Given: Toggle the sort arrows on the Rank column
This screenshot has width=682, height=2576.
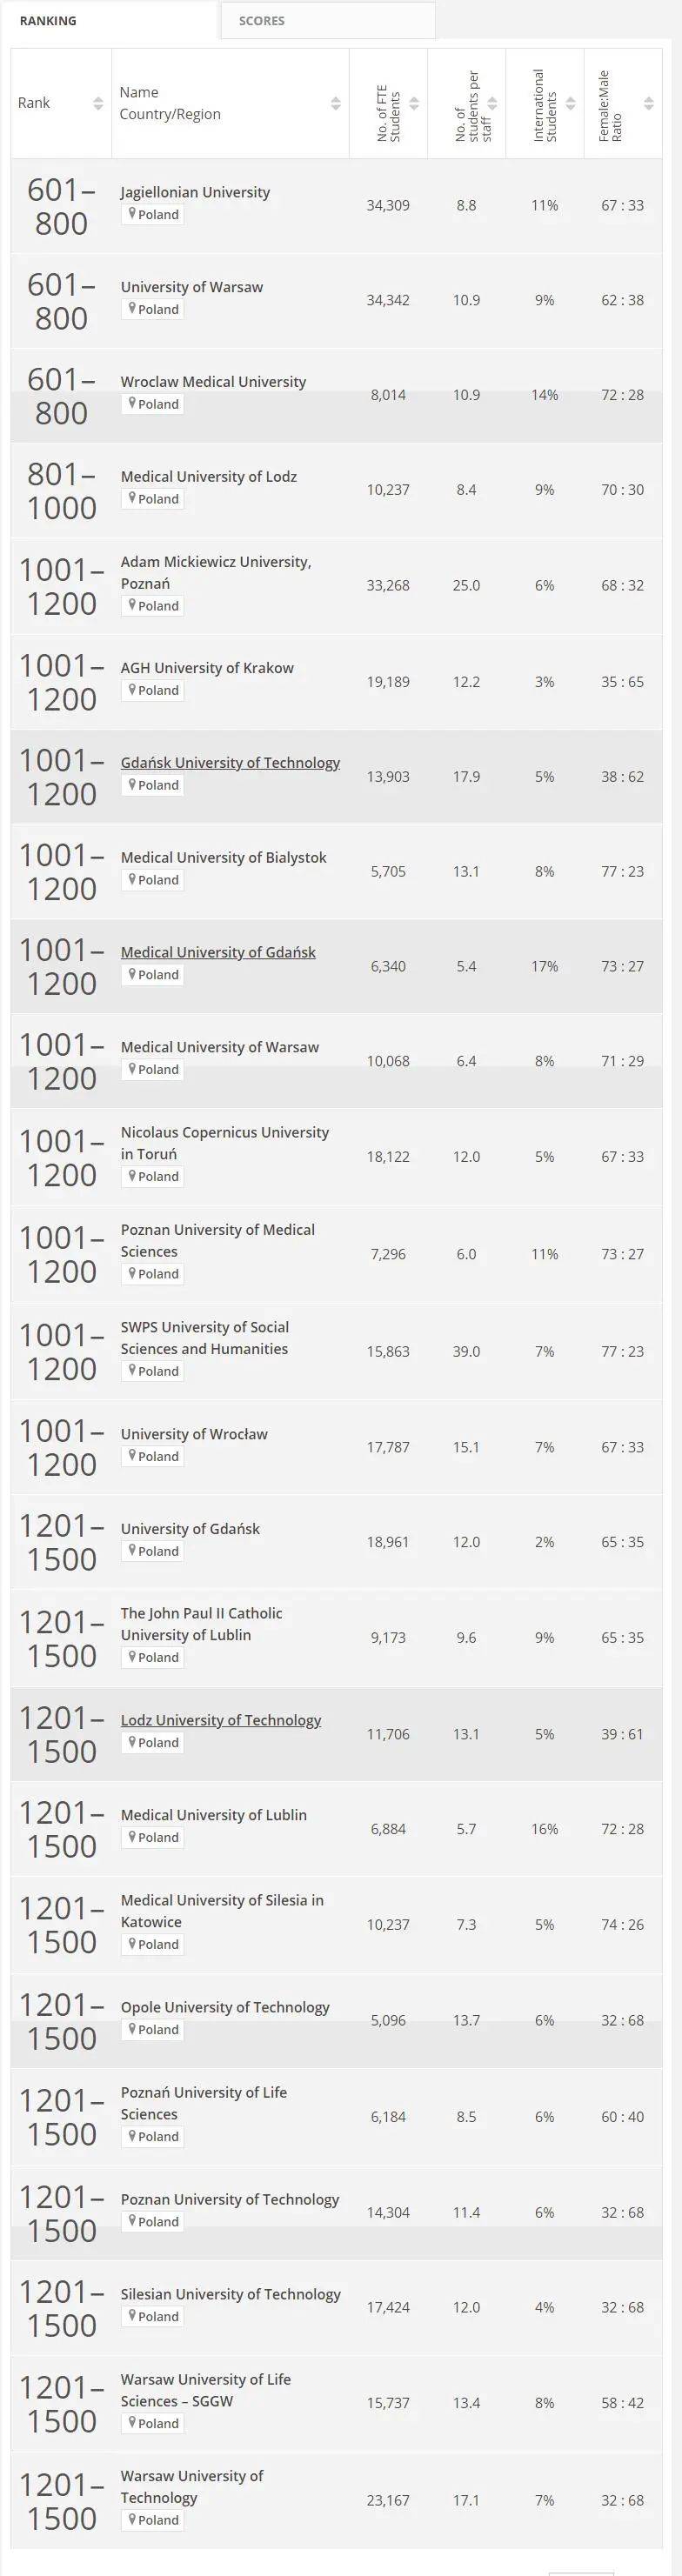Looking at the screenshot, I should tap(98, 102).
